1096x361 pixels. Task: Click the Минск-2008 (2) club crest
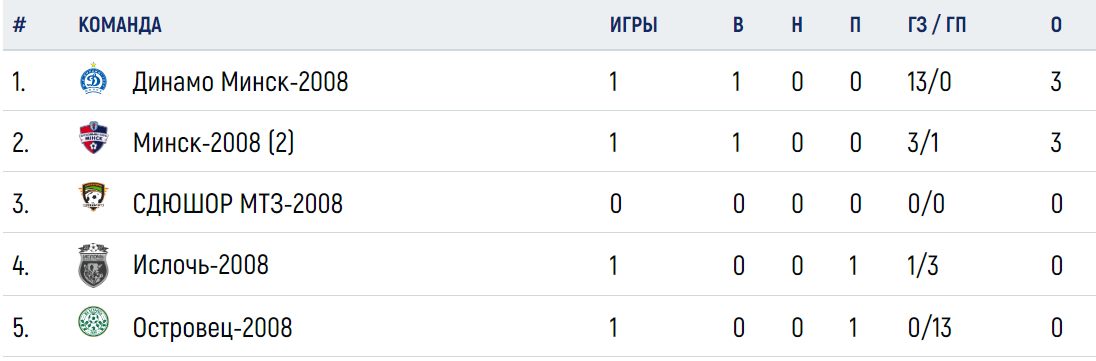point(93,139)
